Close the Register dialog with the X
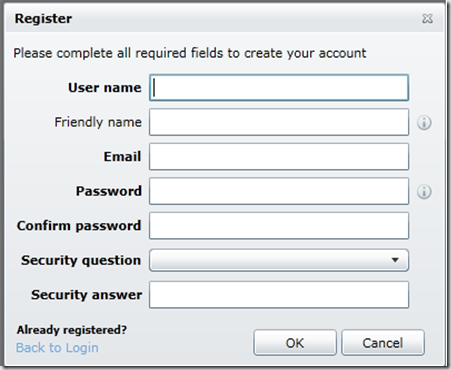The image size is (451, 370). pyautogui.click(x=427, y=18)
